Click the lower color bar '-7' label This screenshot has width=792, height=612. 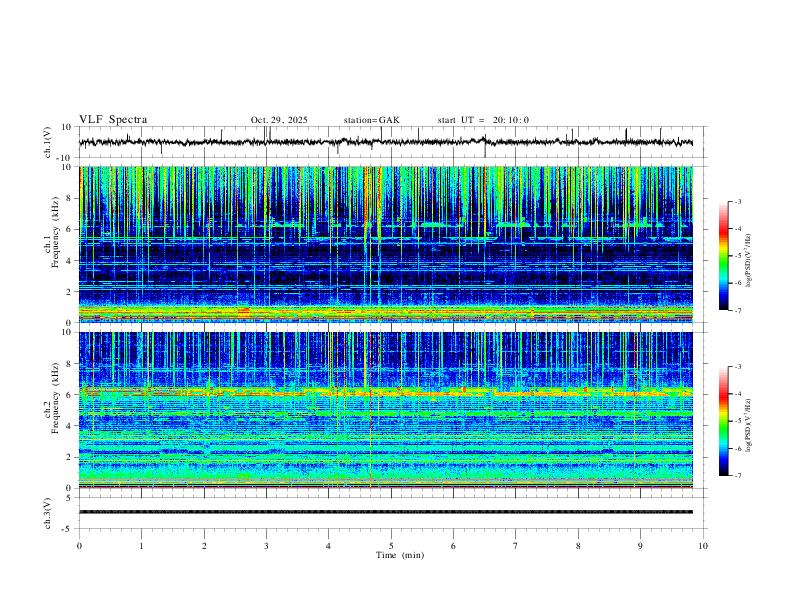(x=737, y=475)
